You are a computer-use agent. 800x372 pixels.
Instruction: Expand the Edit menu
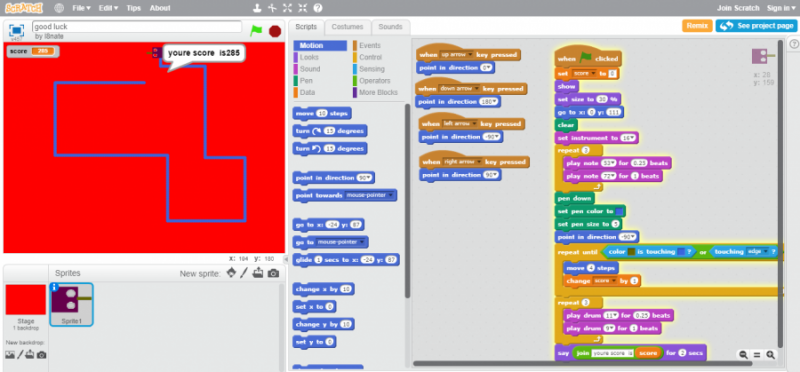pos(108,8)
